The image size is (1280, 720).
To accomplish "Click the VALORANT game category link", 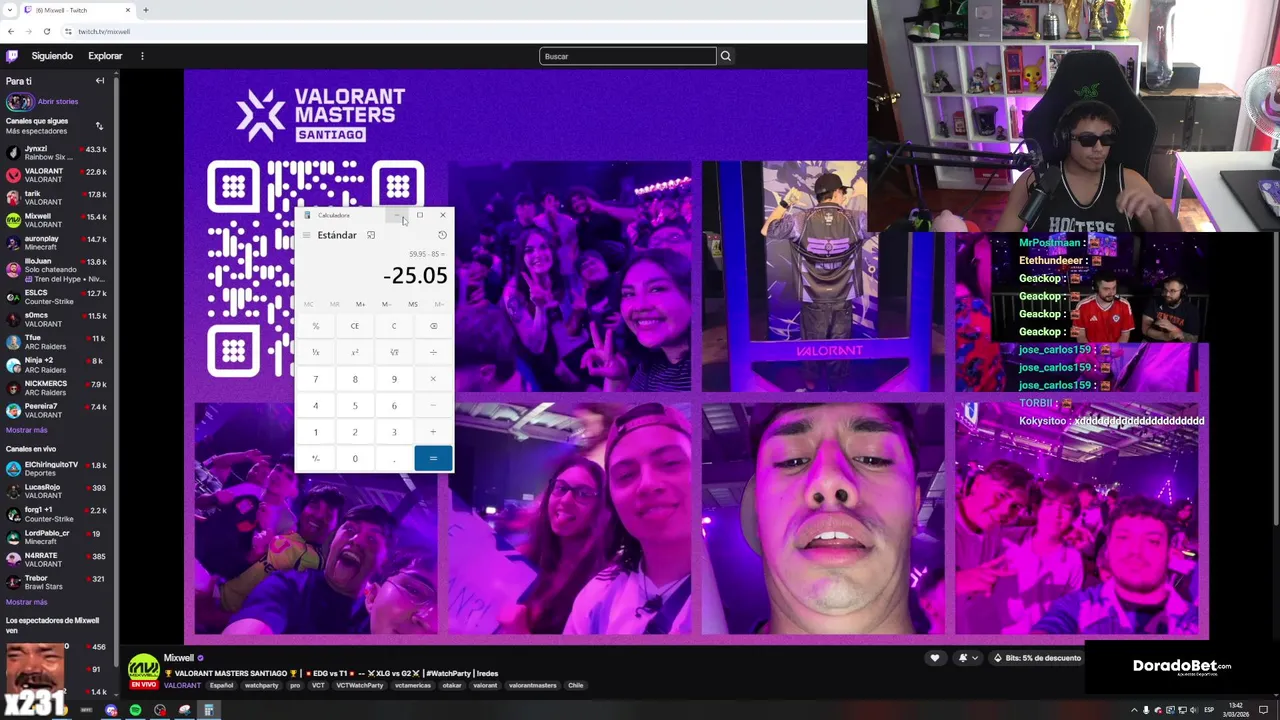I will point(182,685).
